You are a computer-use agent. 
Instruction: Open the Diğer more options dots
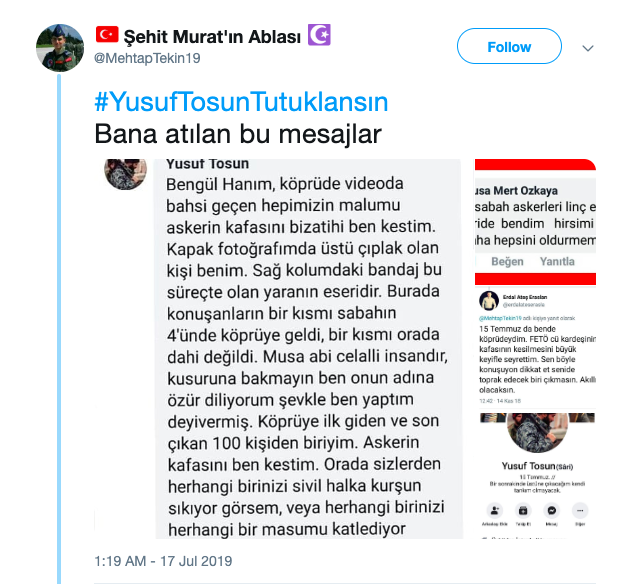tap(580, 510)
